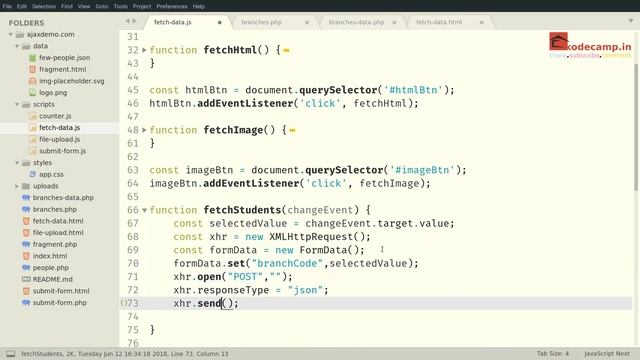
Task: Open submit-form.js in the sidebar
Action: (x=62, y=151)
